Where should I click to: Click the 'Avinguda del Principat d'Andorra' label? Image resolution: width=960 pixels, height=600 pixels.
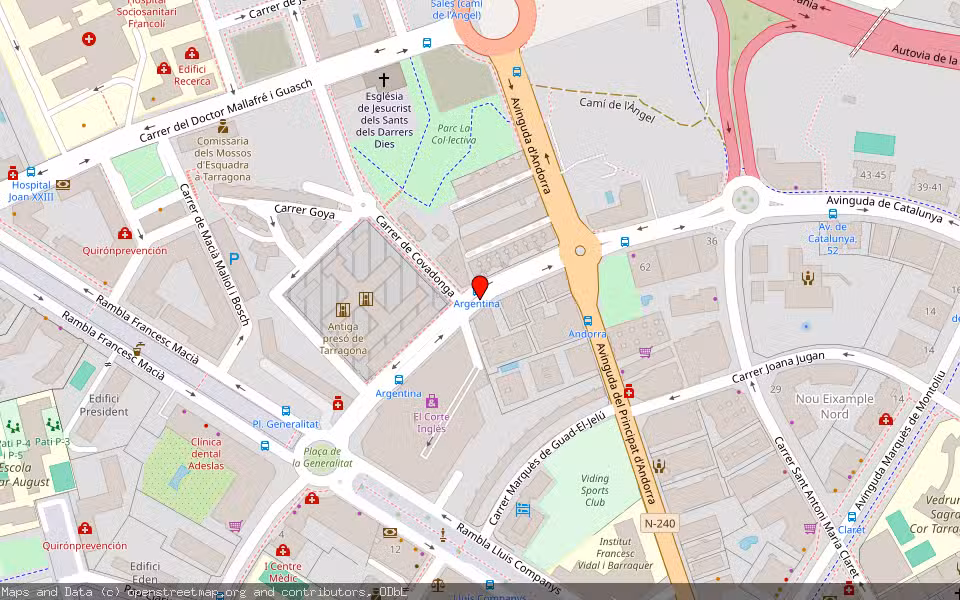point(626,422)
